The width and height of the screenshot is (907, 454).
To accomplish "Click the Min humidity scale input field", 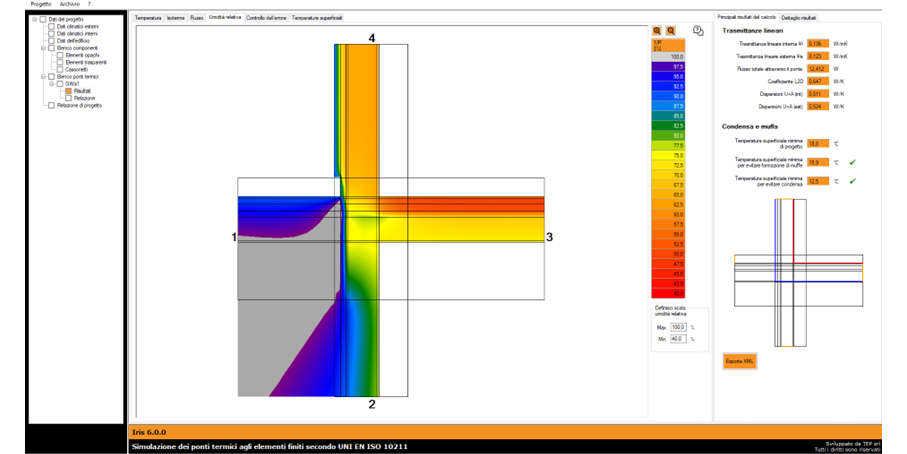I will coord(677,339).
